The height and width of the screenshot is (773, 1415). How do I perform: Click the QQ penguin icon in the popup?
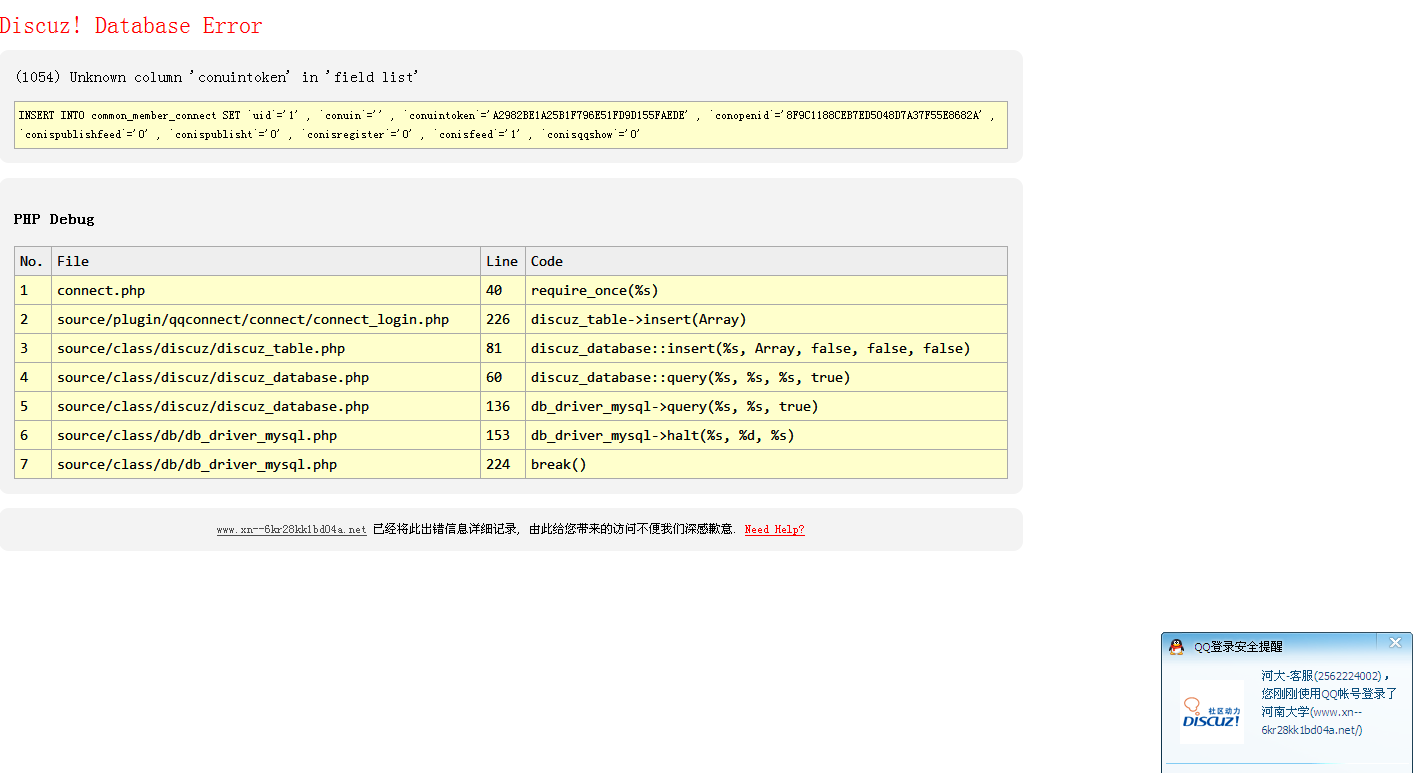pyautogui.click(x=1177, y=647)
